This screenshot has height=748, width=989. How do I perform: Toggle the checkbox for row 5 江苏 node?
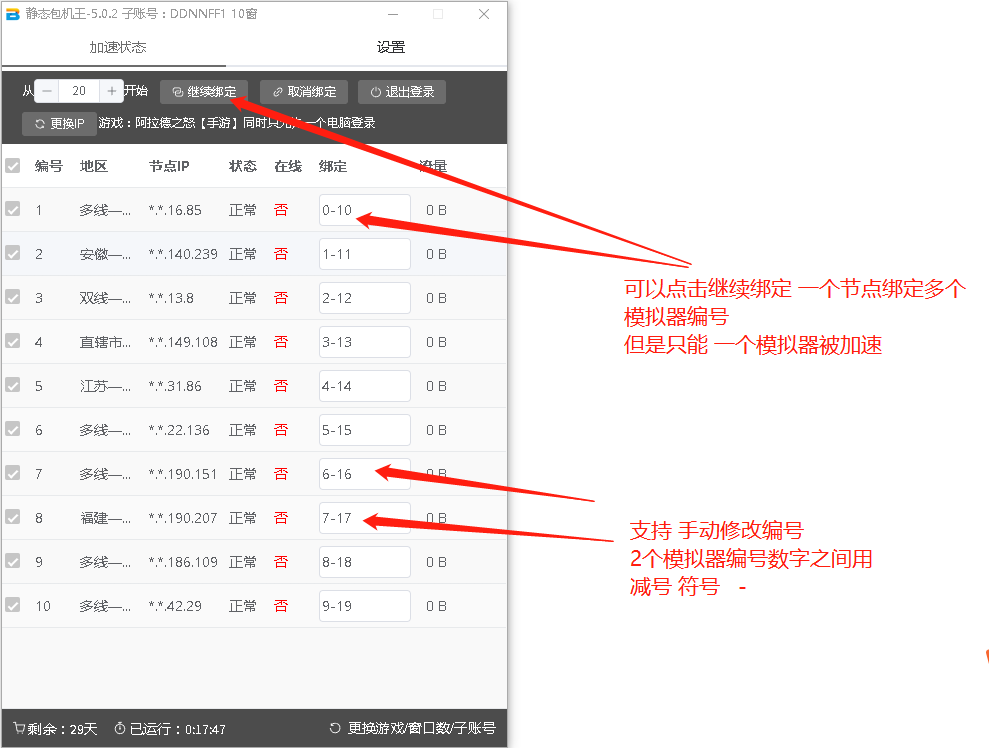pos(13,386)
